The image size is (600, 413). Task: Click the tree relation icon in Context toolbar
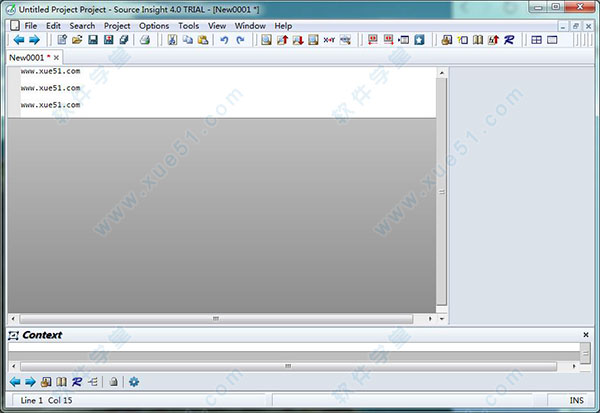tap(93, 382)
